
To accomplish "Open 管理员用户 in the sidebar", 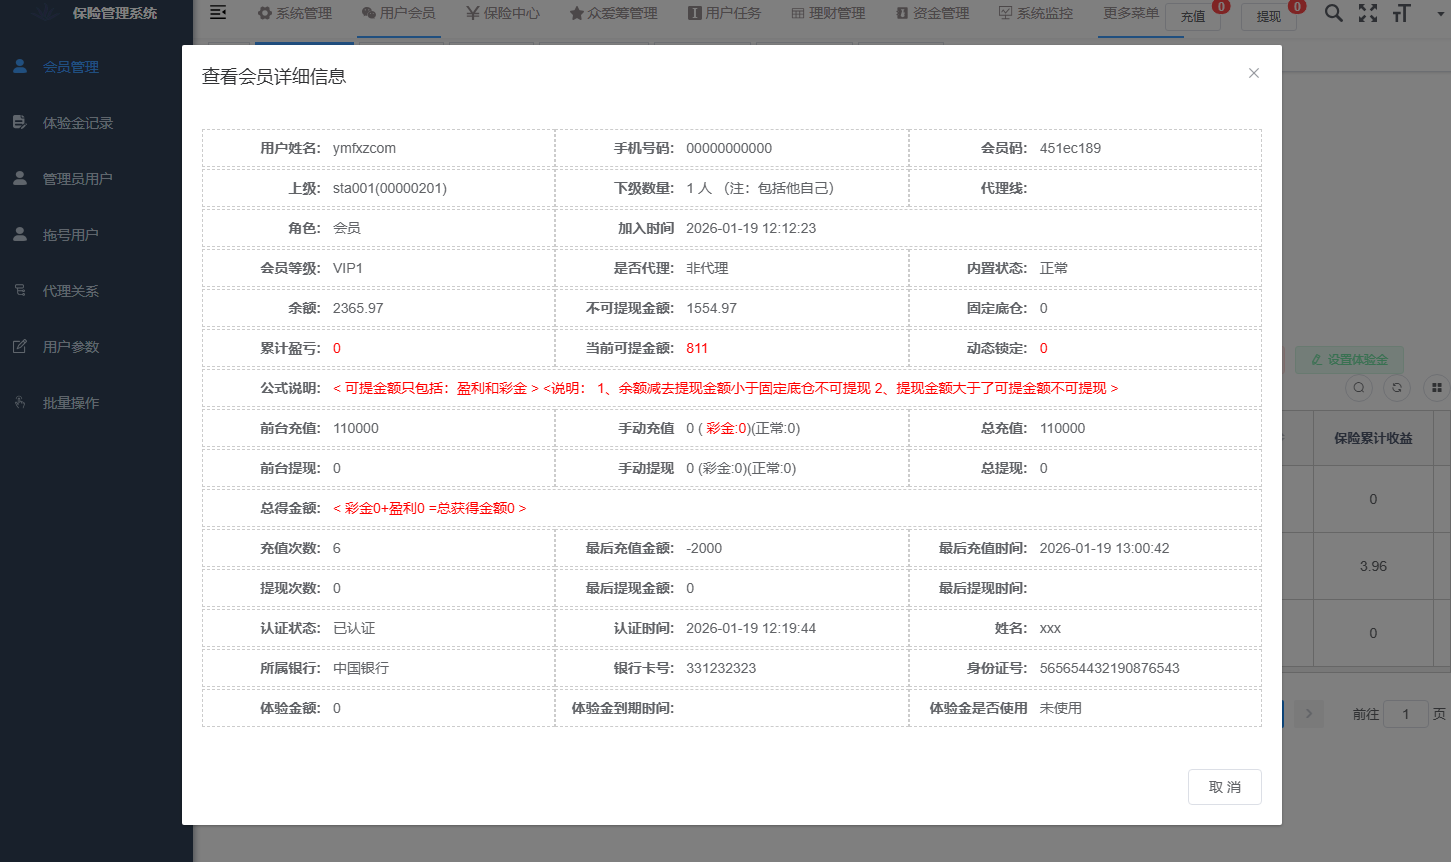I will [x=77, y=179].
